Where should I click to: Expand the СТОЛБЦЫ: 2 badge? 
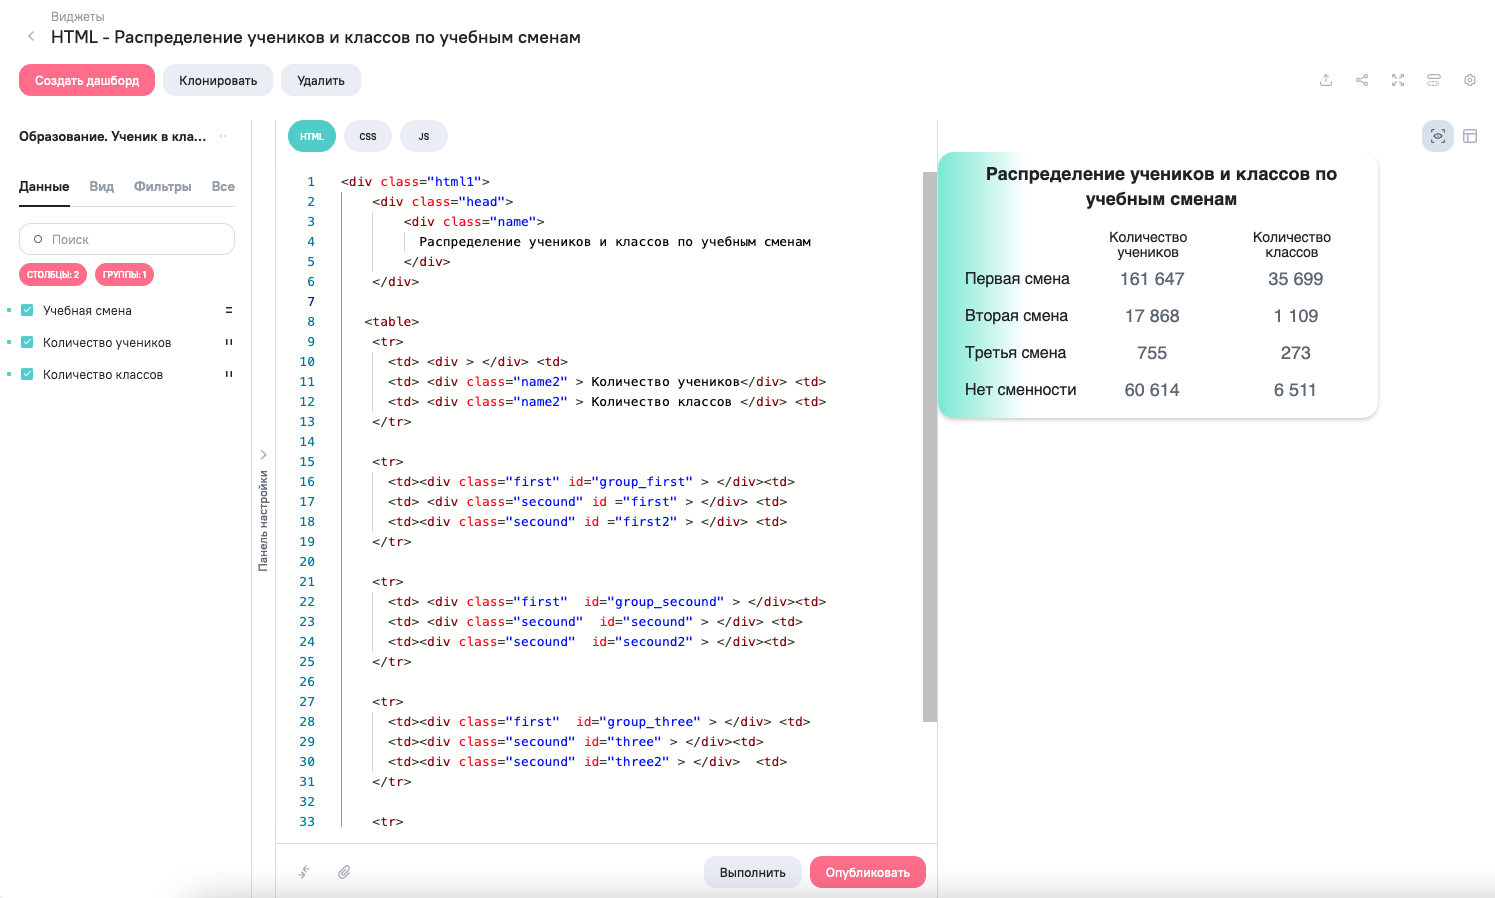point(53,274)
